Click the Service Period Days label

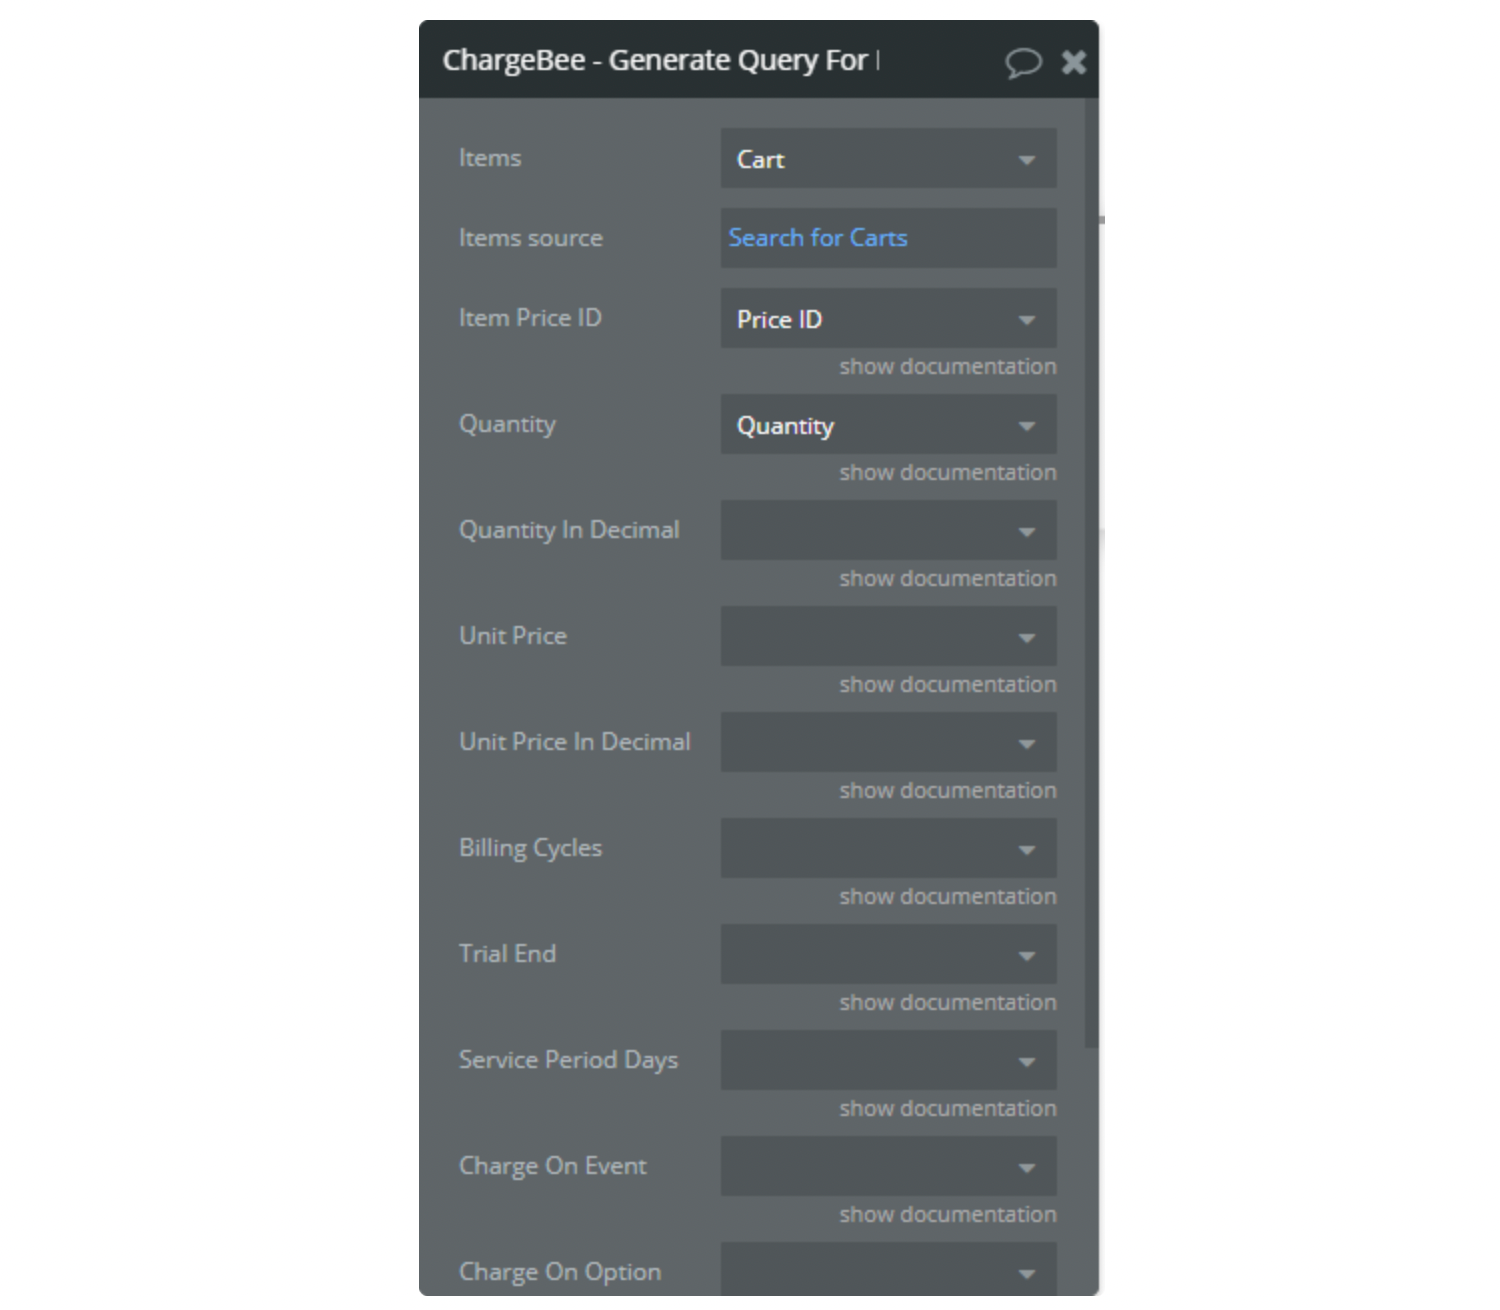tap(568, 1060)
